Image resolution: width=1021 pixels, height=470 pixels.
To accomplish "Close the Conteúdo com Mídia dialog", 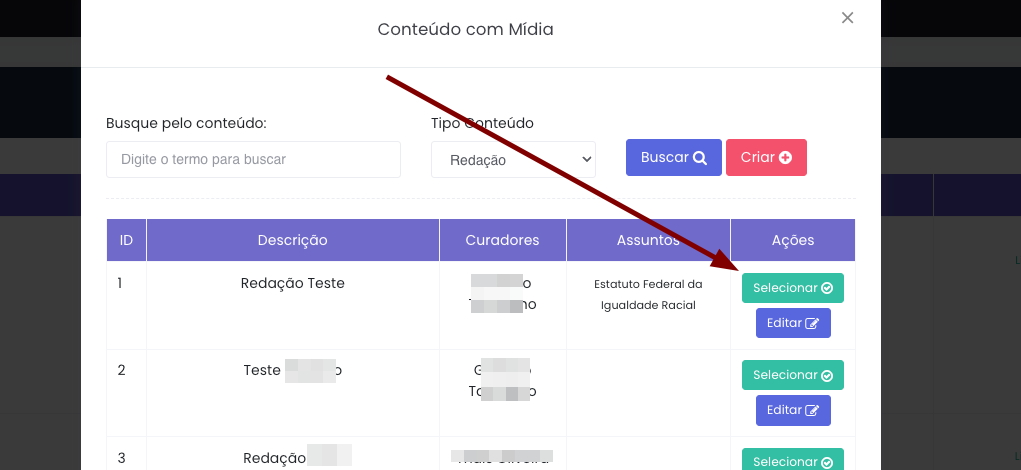I will [x=848, y=18].
